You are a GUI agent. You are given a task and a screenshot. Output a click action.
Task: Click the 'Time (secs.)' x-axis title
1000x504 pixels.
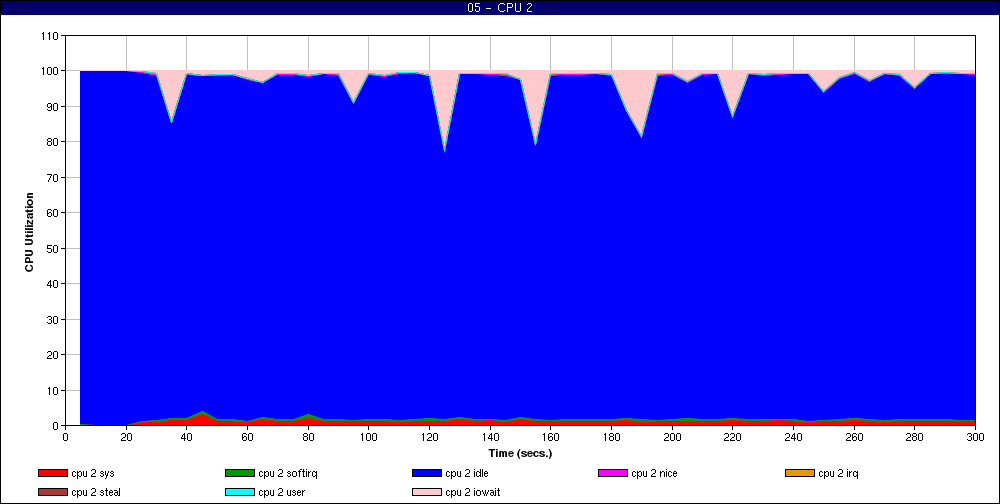[520, 454]
